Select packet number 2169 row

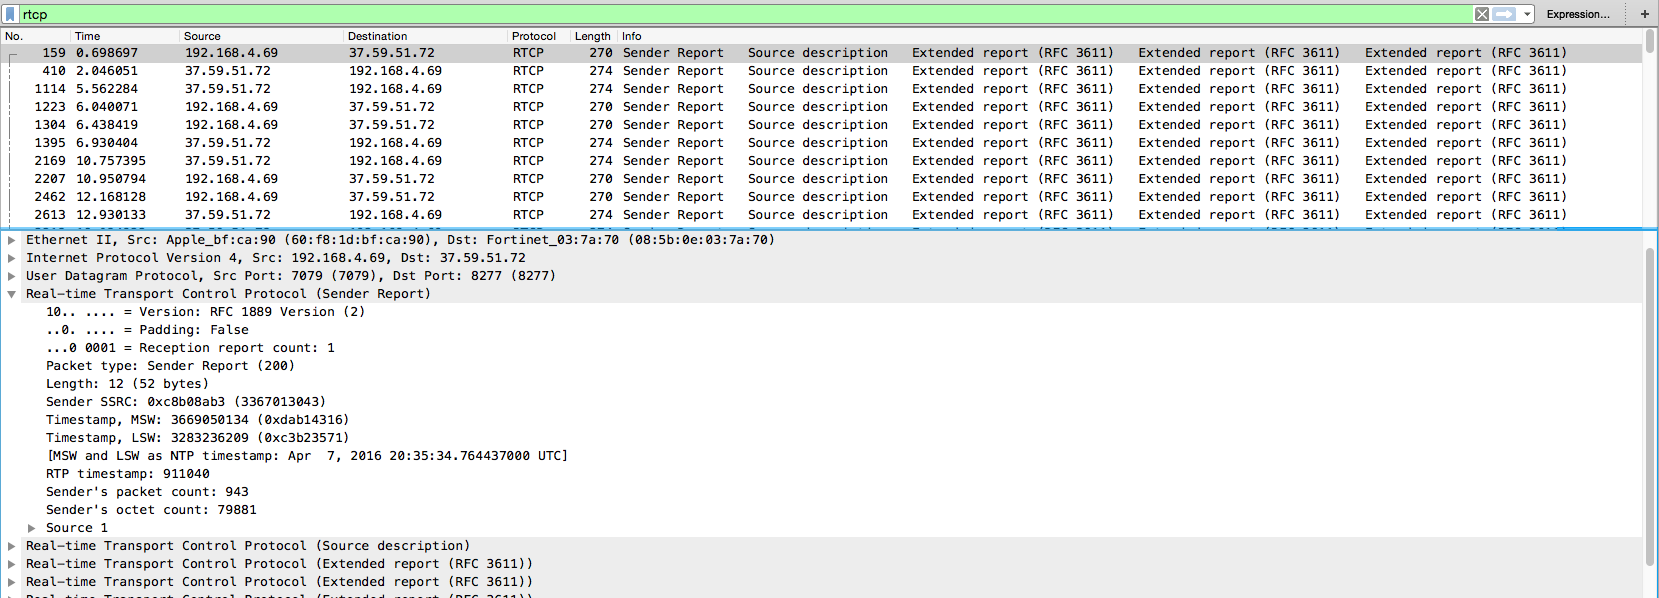pos(821,161)
